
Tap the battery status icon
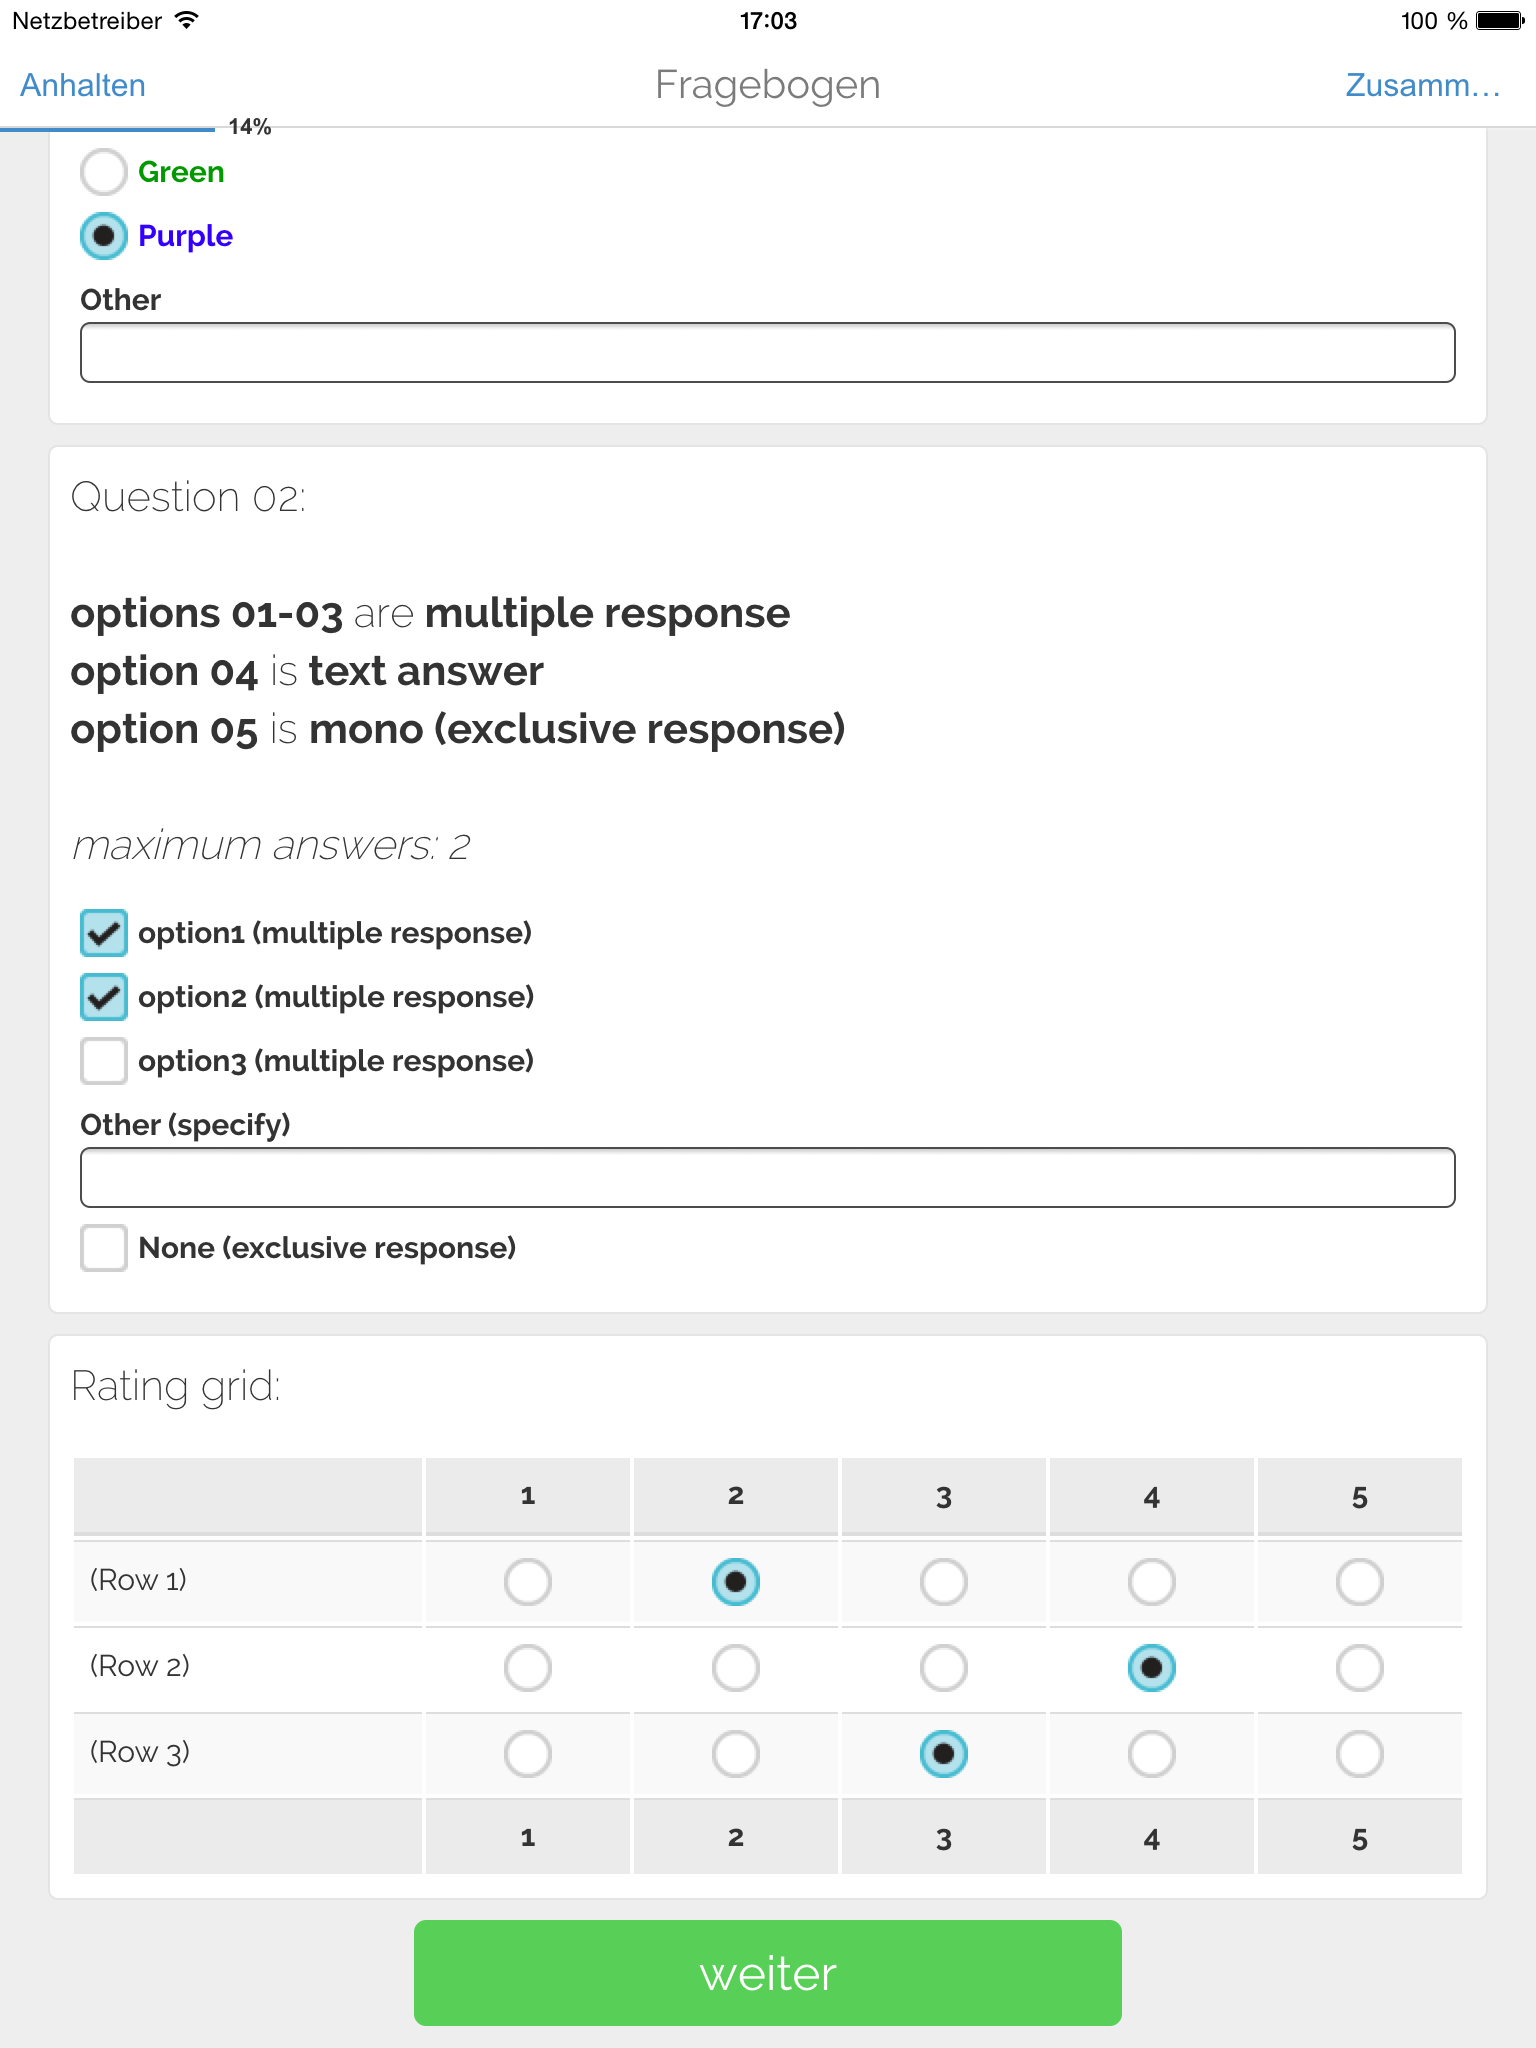(x=1499, y=20)
